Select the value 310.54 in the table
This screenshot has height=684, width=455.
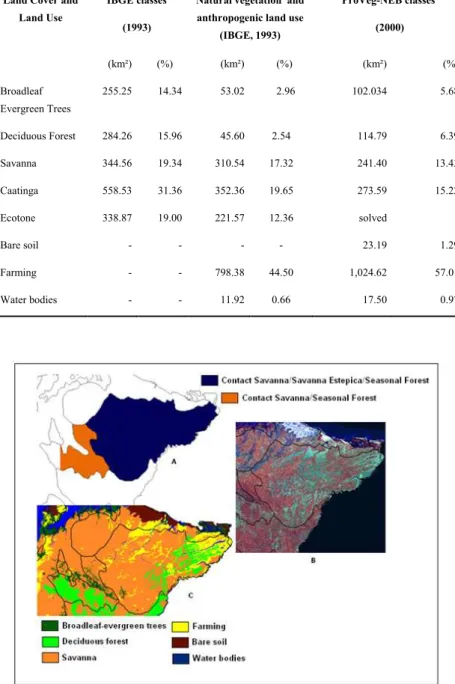229,164
